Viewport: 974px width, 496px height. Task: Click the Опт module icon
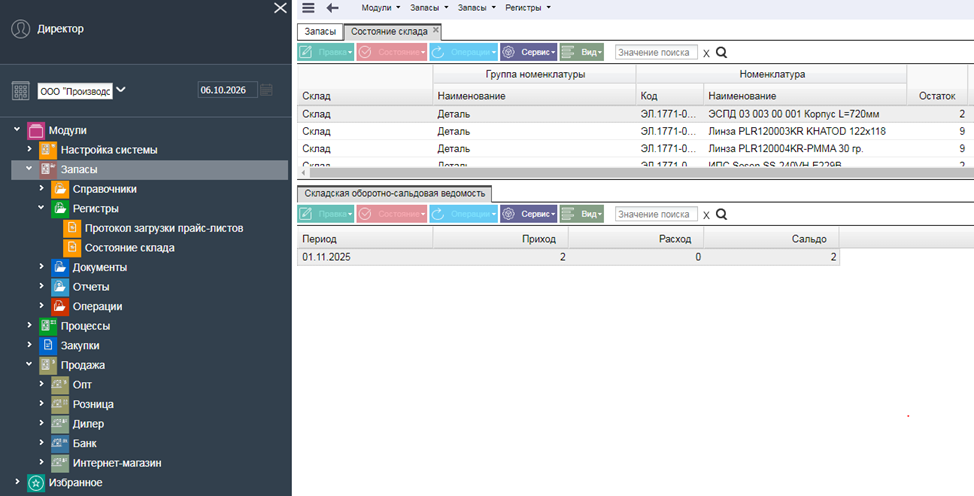coord(60,385)
